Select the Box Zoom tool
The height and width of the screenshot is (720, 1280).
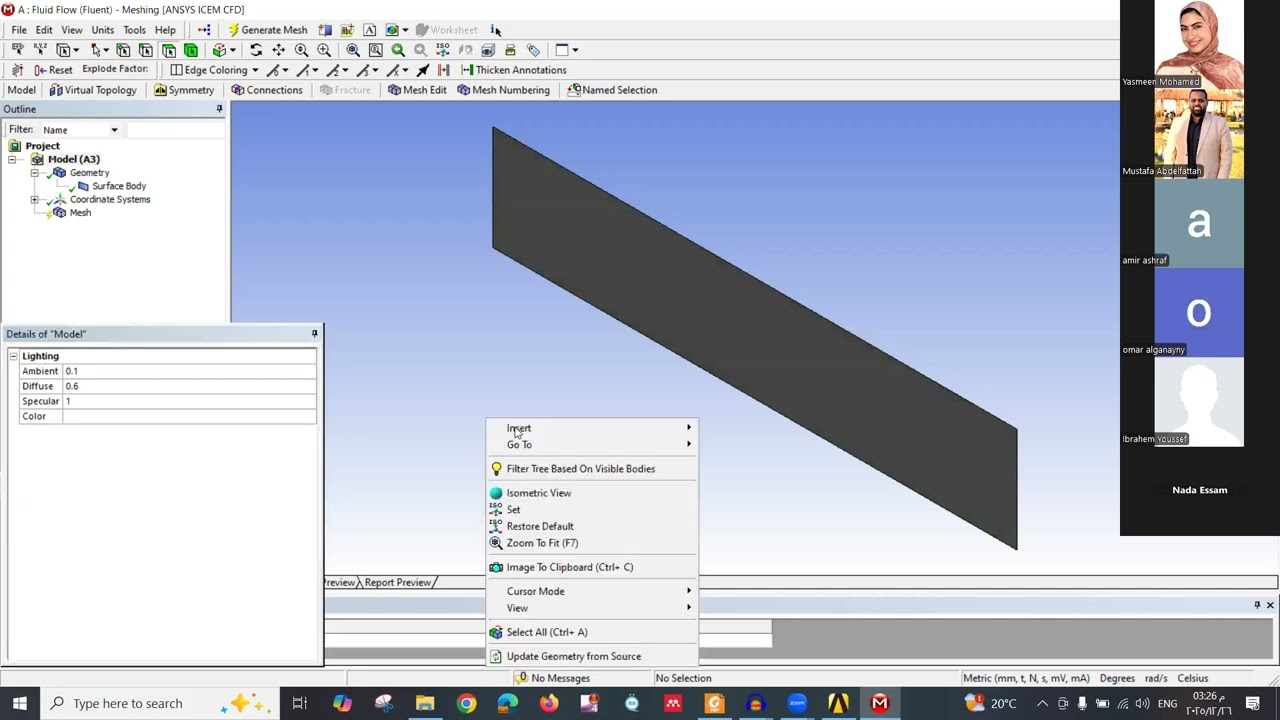coord(324,50)
